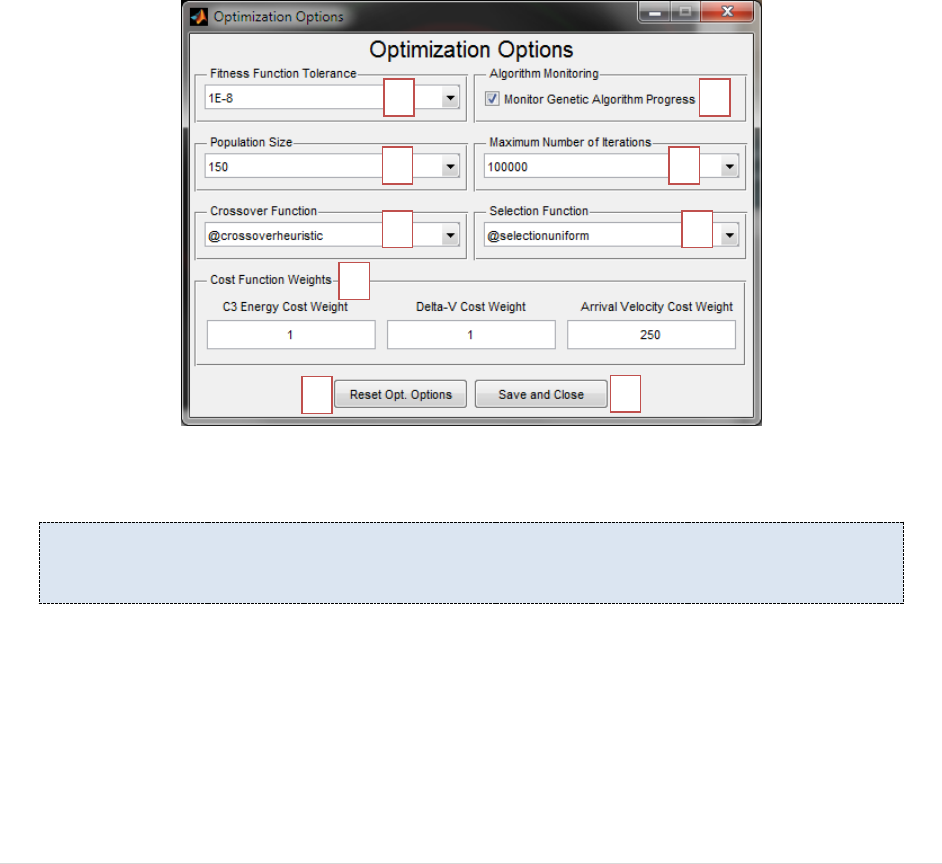Edit the Delta-V Cost Weight field

pos(471,335)
